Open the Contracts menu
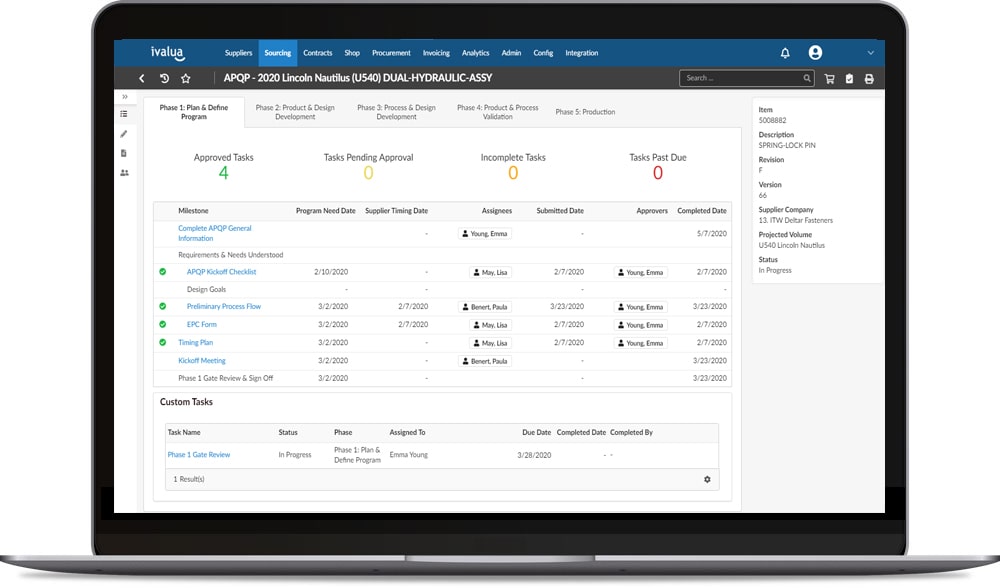 click(318, 53)
